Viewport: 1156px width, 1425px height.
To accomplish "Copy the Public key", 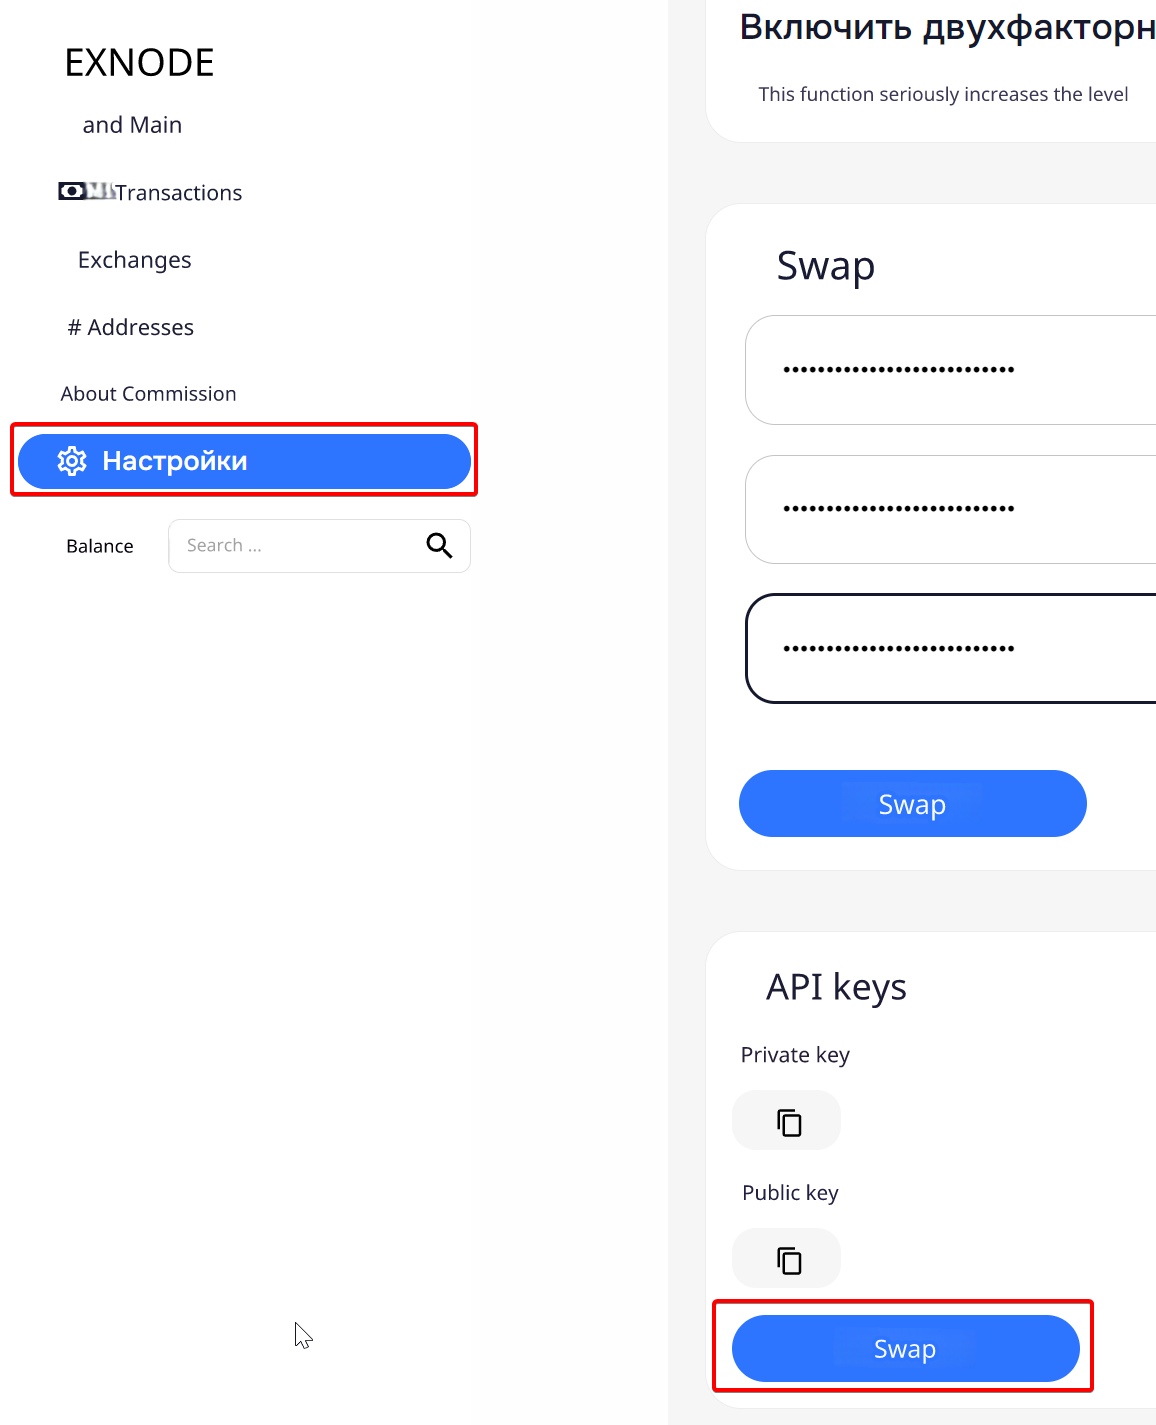I will pos(788,1260).
